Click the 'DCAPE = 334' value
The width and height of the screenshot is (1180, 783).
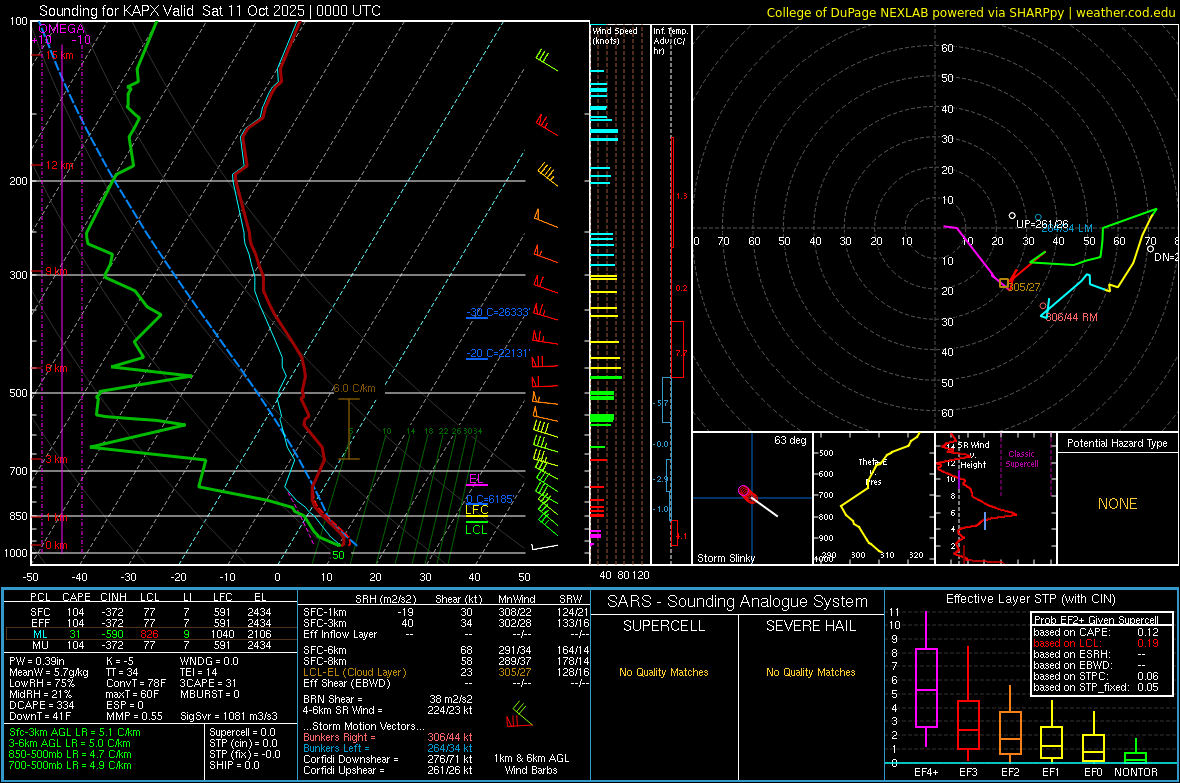coord(41,705)
